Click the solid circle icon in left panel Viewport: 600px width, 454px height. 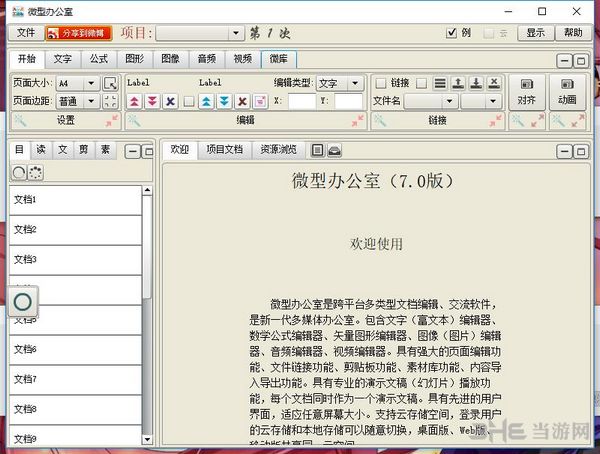[19, 173]
